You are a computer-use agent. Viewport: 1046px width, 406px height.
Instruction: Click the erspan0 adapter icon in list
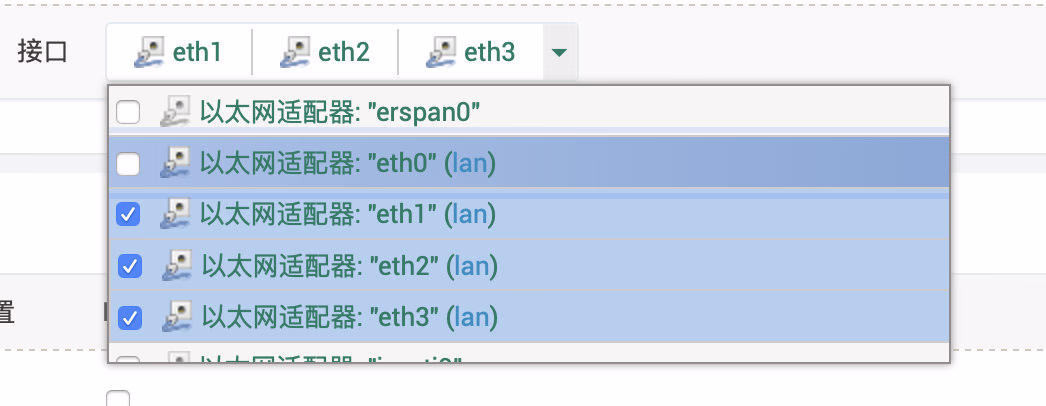pos(174,111)
